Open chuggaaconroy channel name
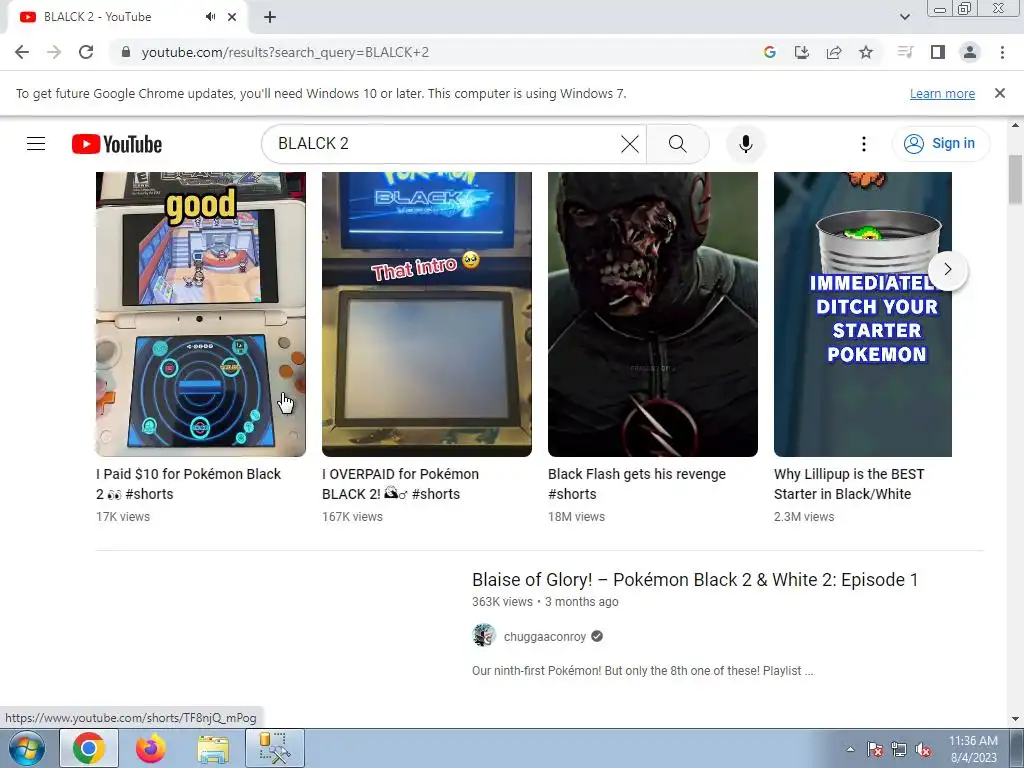Viewport: 1024px width, 768px height. pos(545,637)
